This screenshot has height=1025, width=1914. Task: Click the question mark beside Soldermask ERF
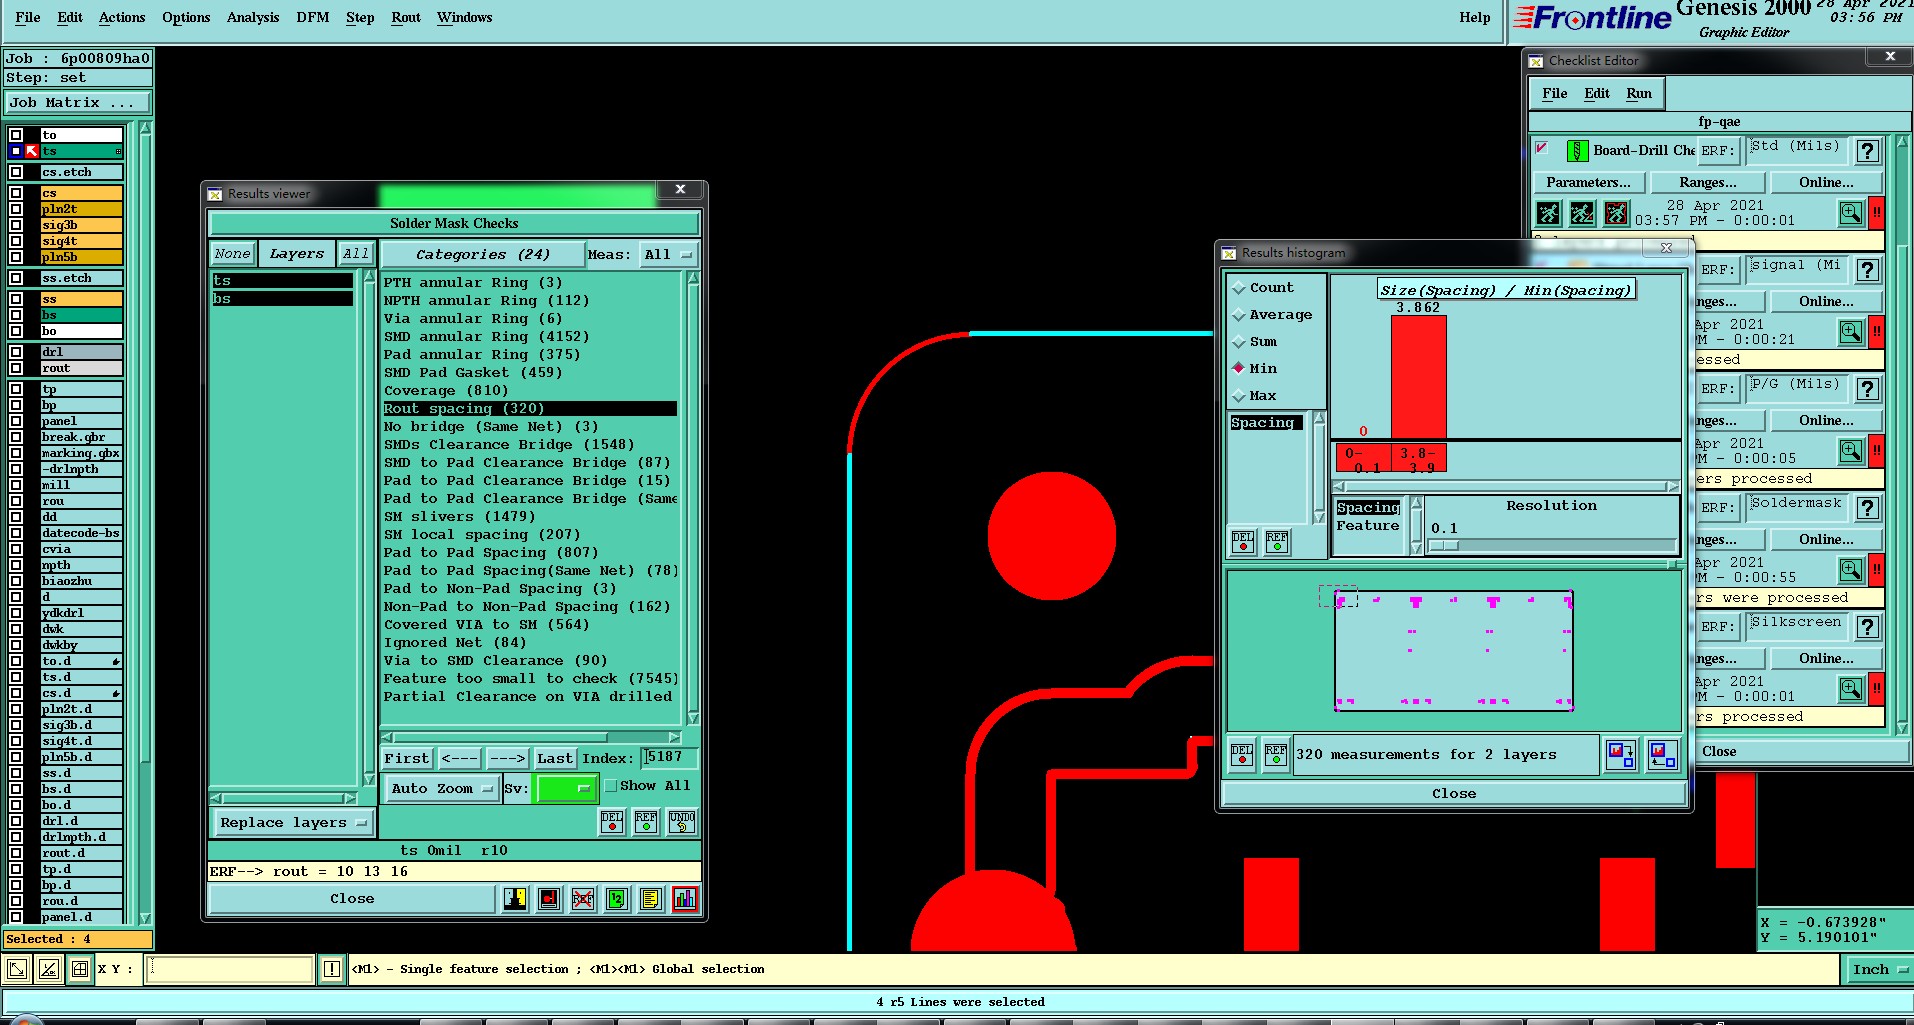(x=1866, y=508)
